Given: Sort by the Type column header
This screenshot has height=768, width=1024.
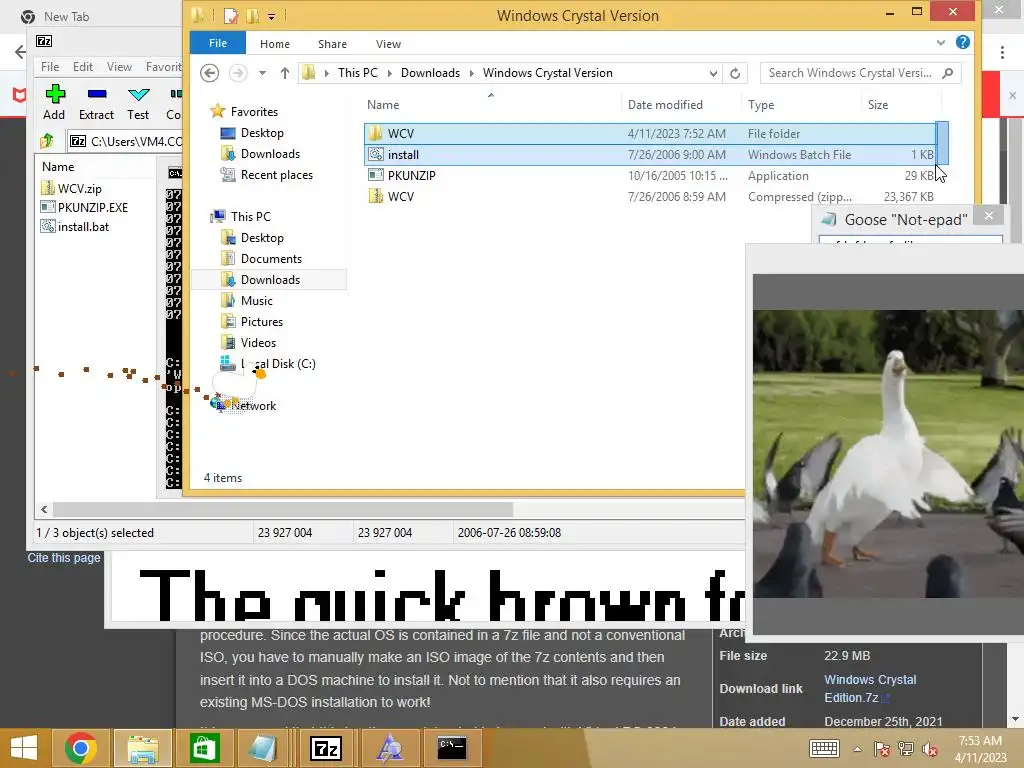Looking at the screenshot, I should coord(761,105).
